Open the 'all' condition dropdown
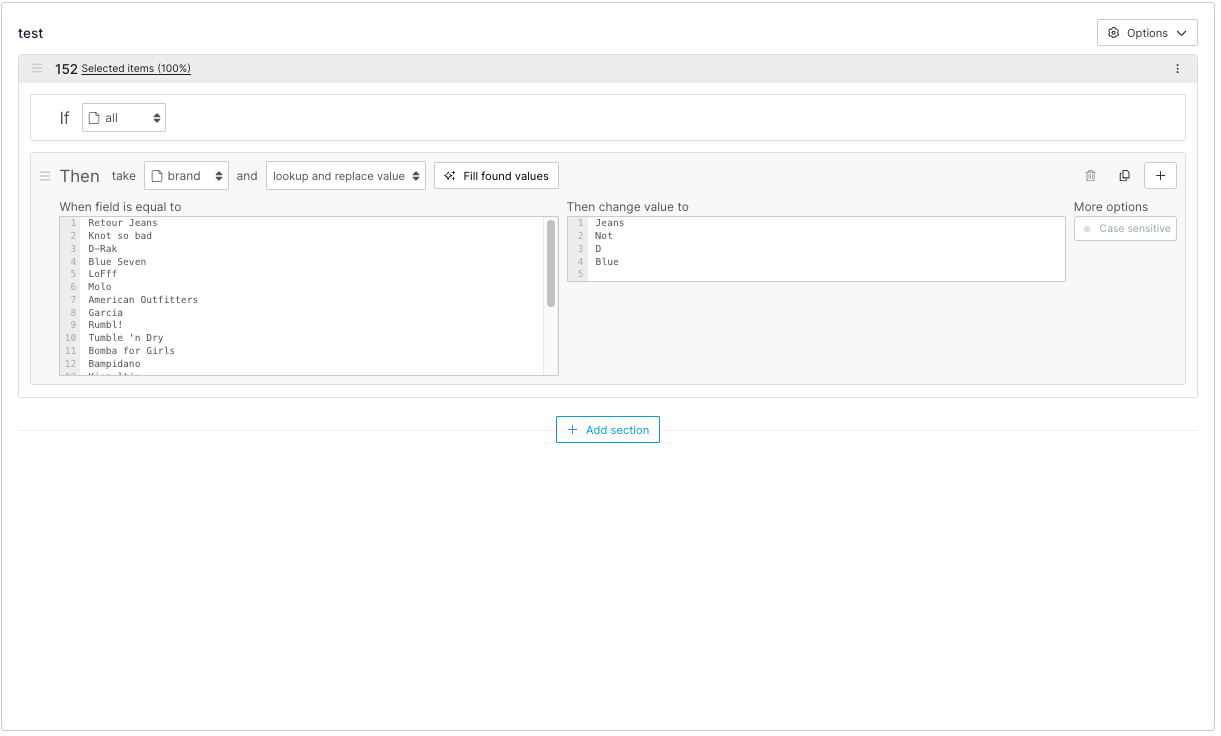 124,118
